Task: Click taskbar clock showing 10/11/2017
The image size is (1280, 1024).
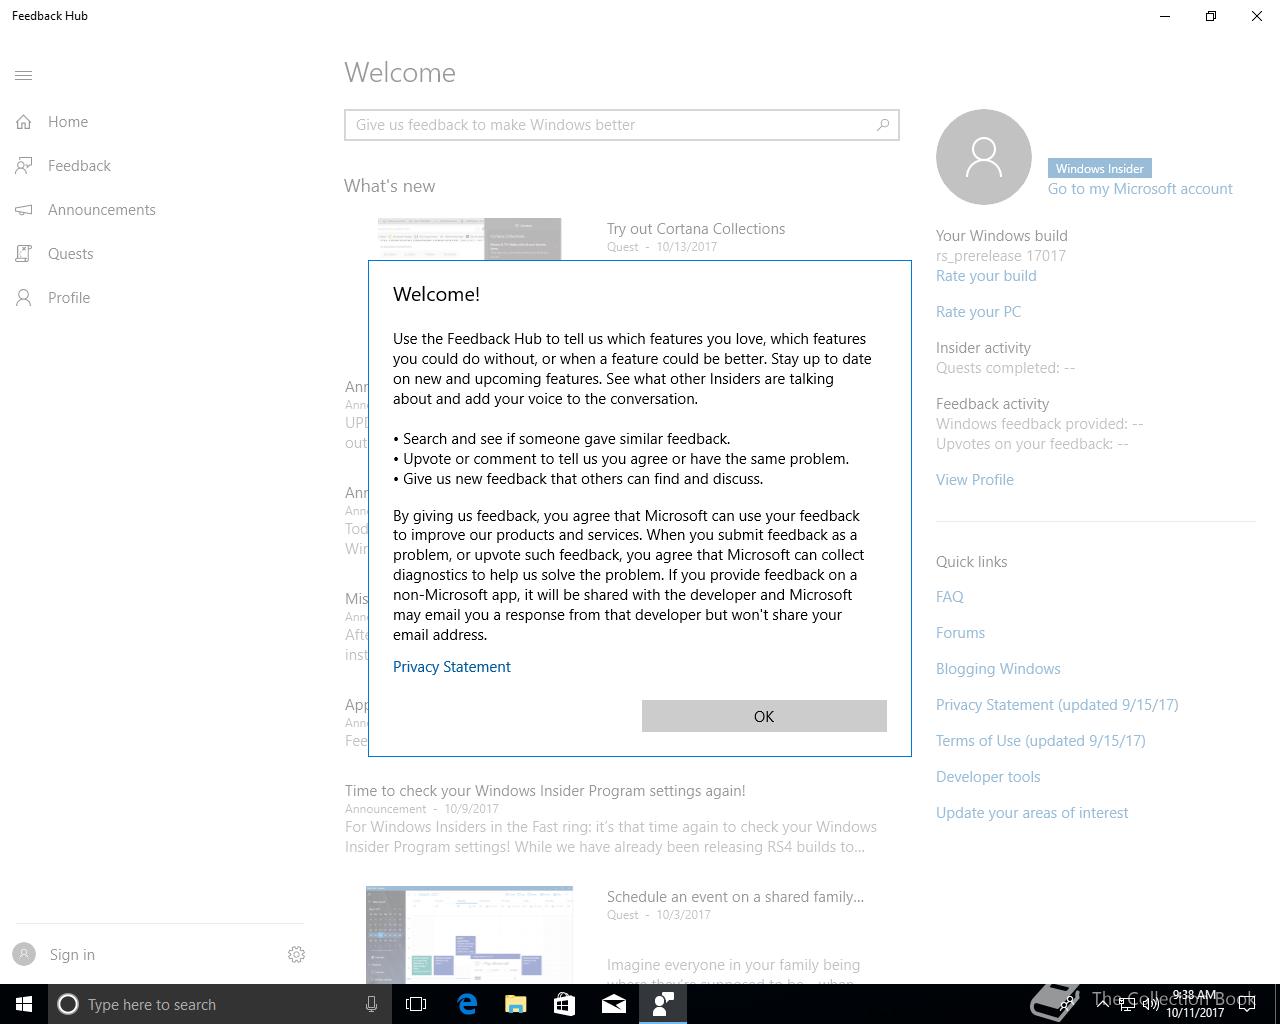Action: pos(1195,1004)
